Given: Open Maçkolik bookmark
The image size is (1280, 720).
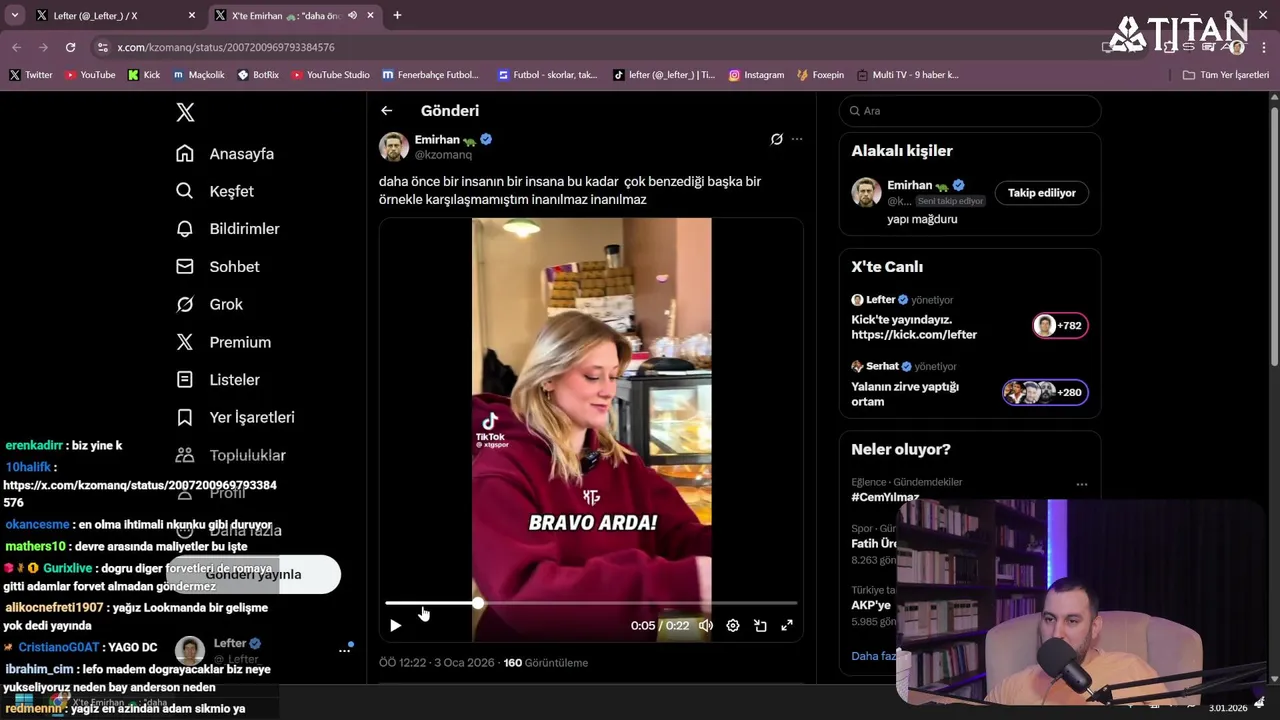Looking at the screenshot, I should coord(199,75).
